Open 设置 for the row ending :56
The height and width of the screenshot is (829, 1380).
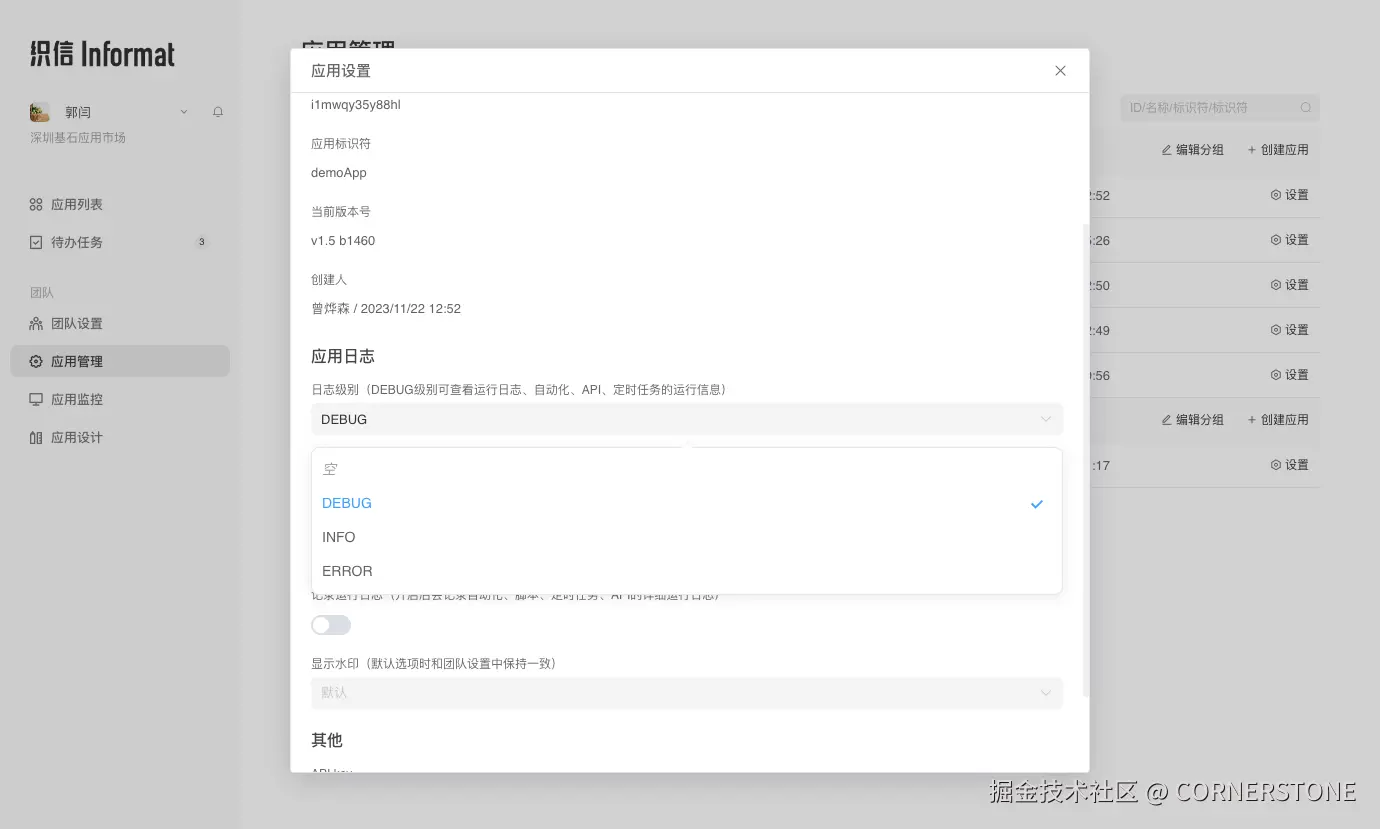coord(1289,375)
